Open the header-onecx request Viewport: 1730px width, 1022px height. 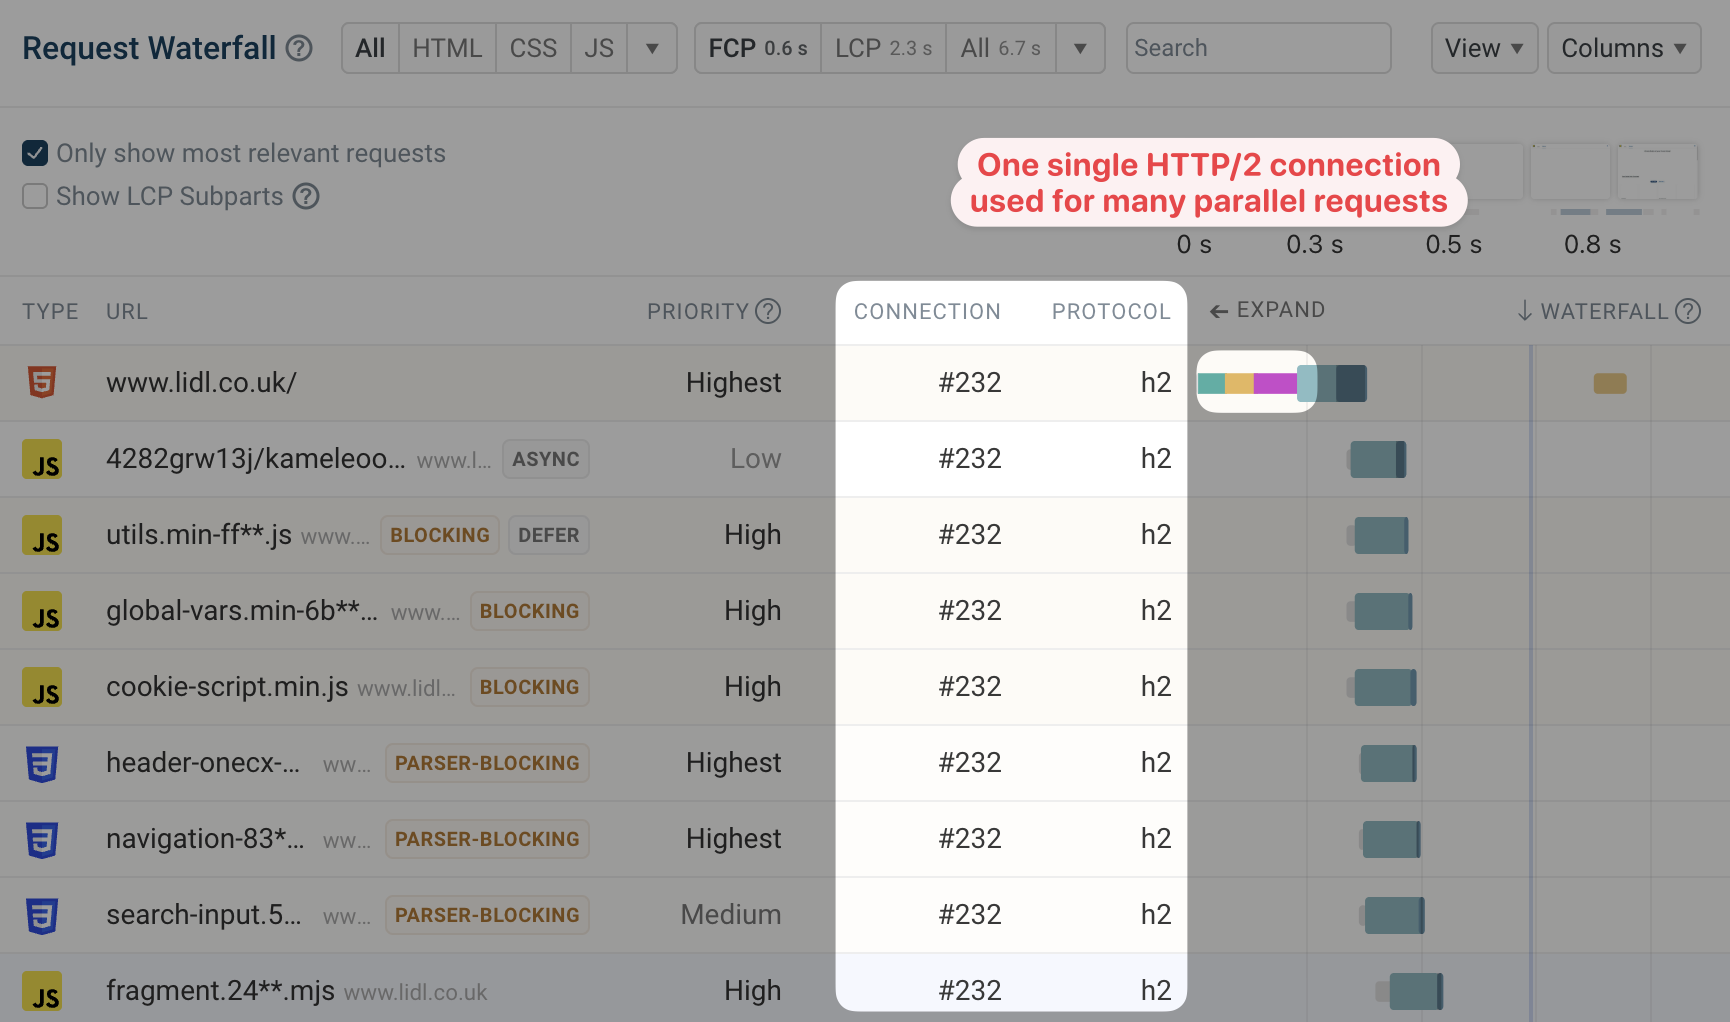pyautogui.click(x=203, y=762)
